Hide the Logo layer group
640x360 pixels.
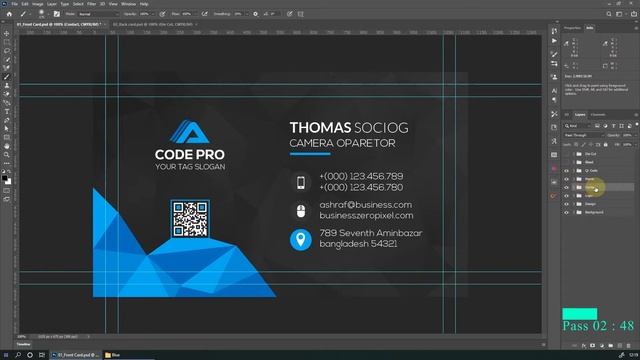pyautogui.click(x=566, y=196)
